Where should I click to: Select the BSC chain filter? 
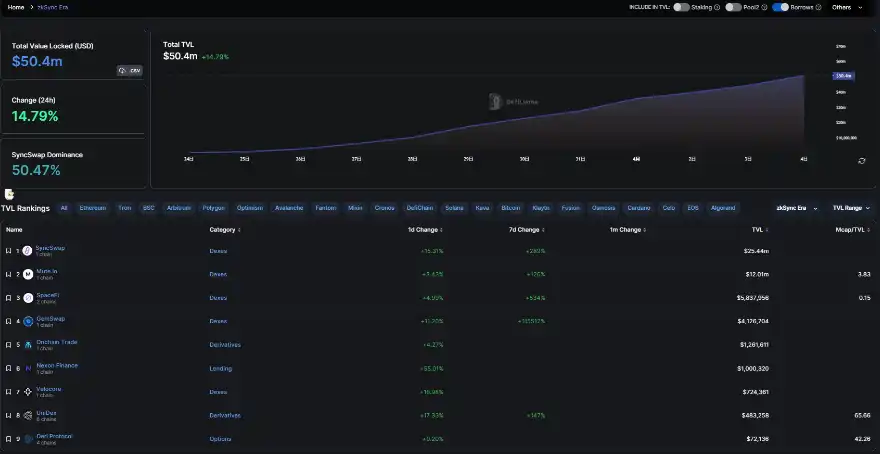149,208
